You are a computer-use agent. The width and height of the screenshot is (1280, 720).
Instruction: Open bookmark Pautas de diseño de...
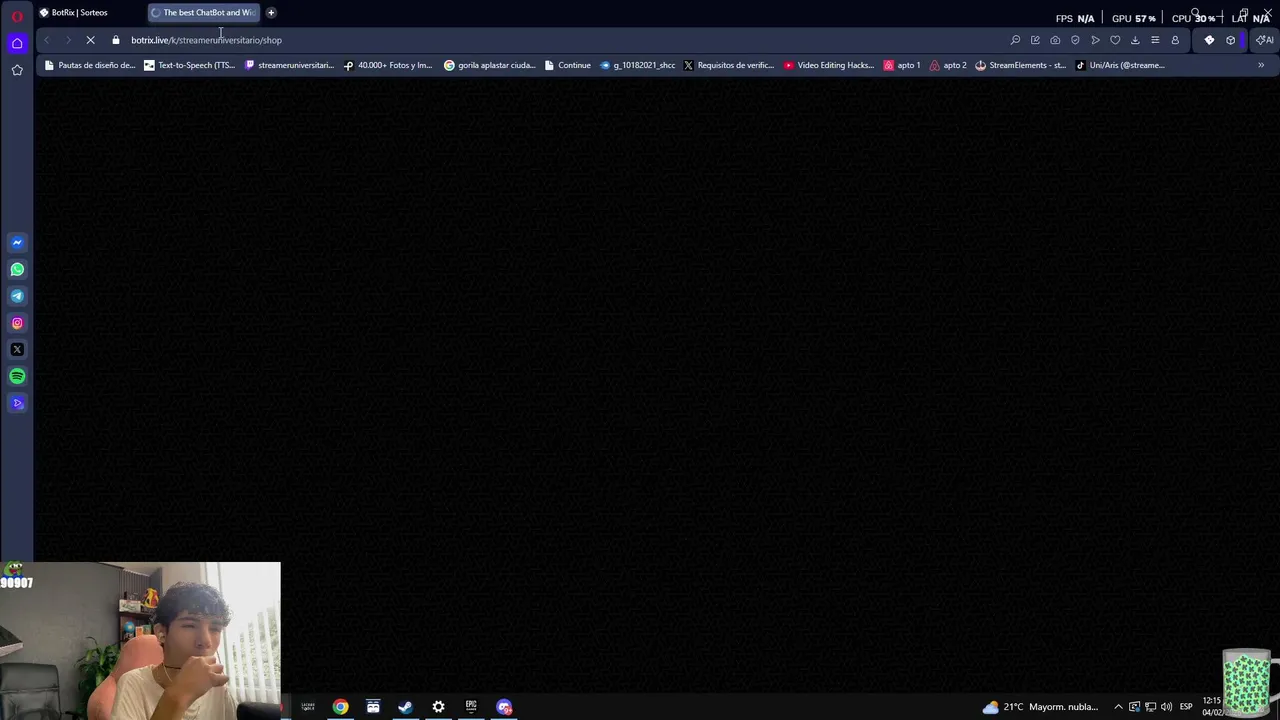click(90, 65)
